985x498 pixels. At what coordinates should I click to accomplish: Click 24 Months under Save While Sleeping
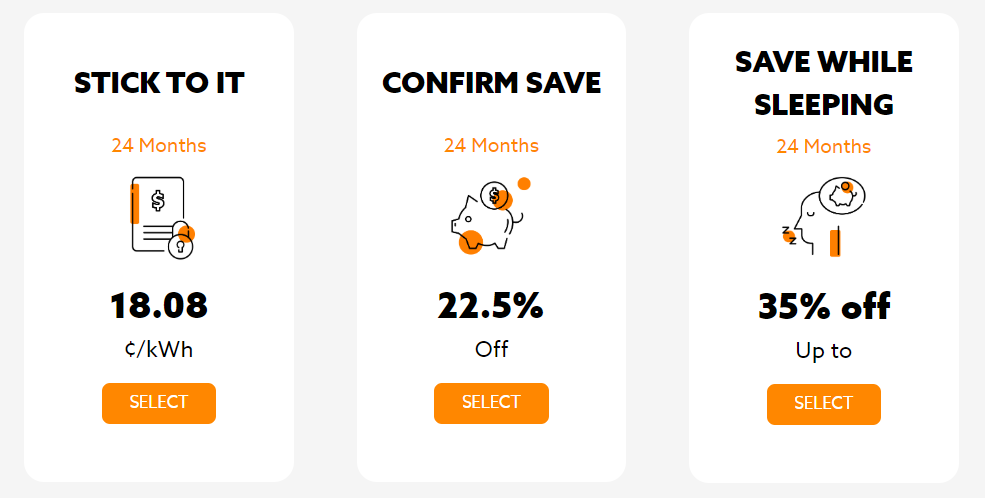[823, 147]
